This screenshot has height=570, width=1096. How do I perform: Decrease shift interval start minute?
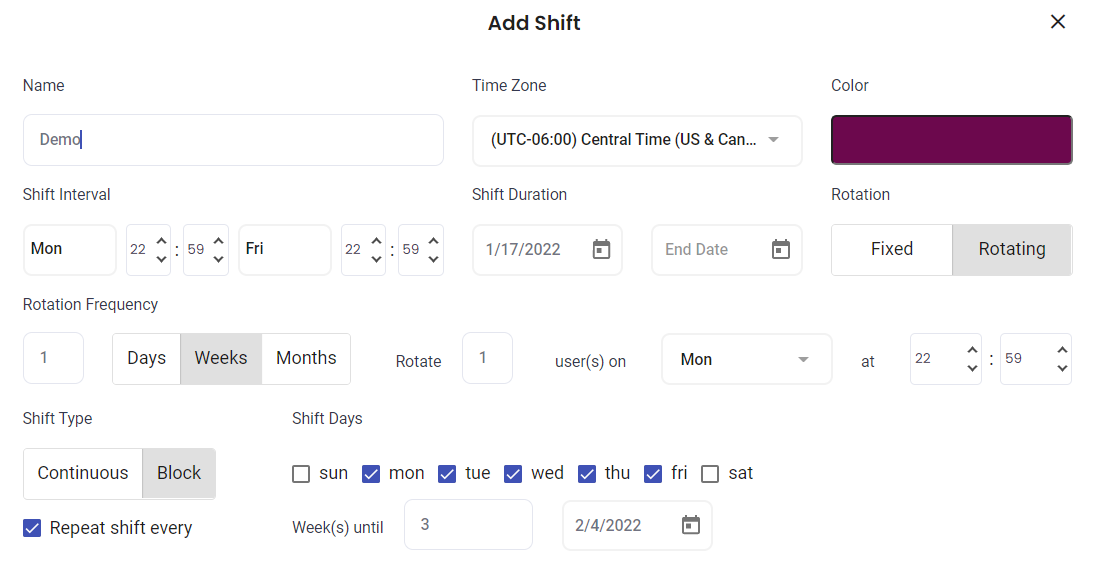click(219, 259)
